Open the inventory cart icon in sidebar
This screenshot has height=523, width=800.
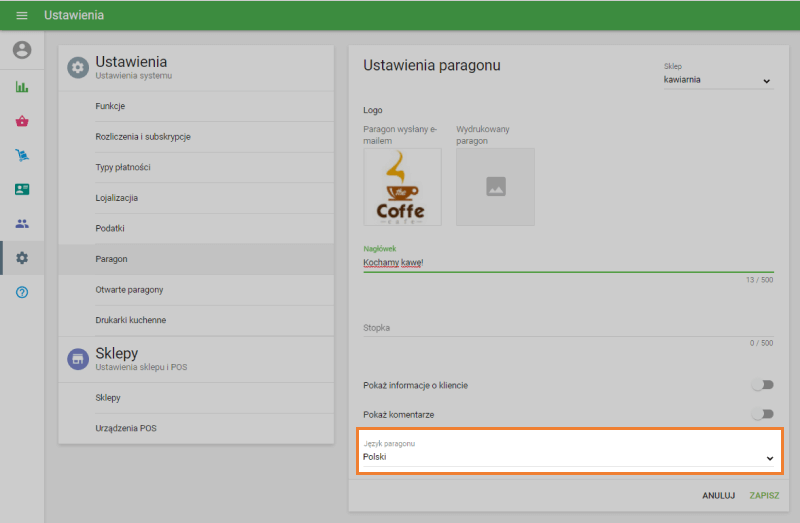(22, 155)
